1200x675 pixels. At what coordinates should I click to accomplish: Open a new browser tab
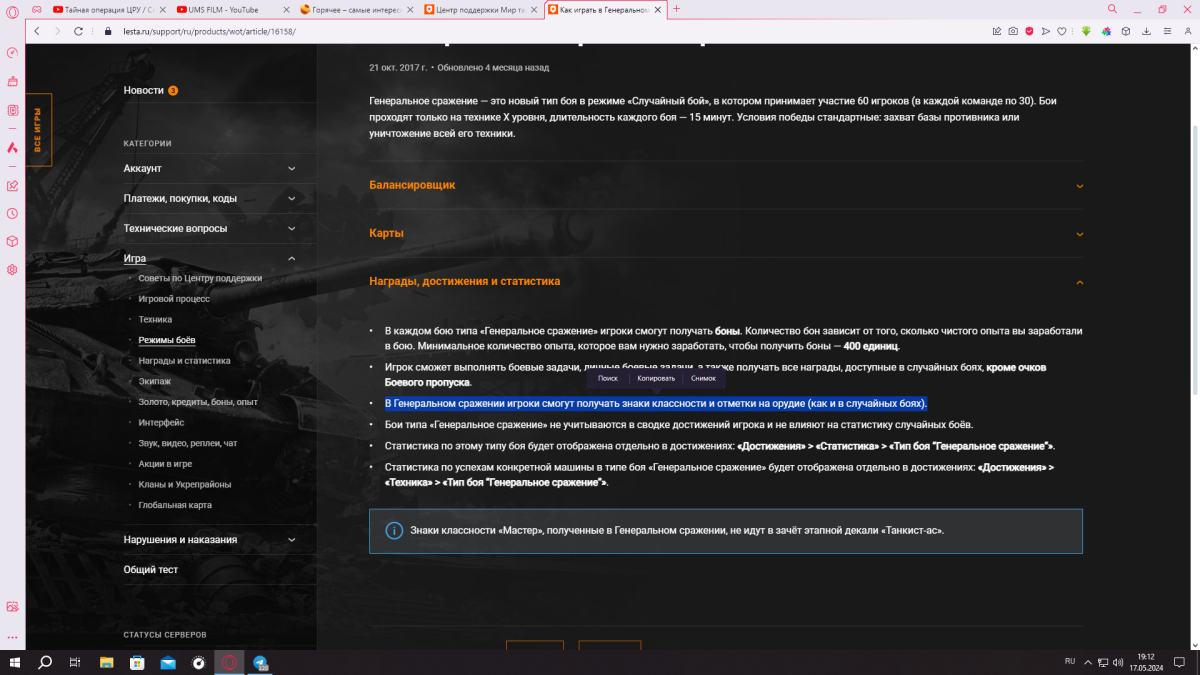point(677,9)
